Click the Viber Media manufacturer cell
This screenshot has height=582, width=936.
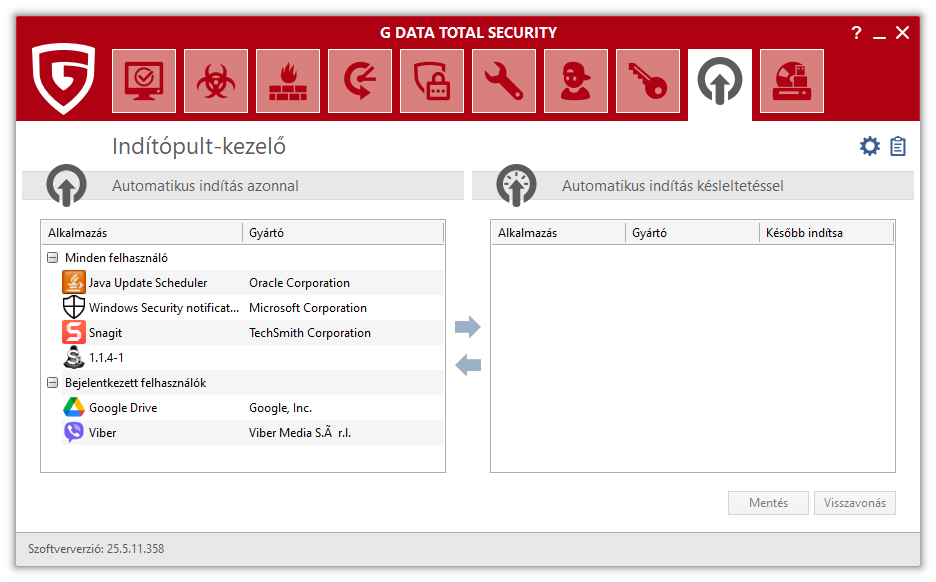coord(300,433)
